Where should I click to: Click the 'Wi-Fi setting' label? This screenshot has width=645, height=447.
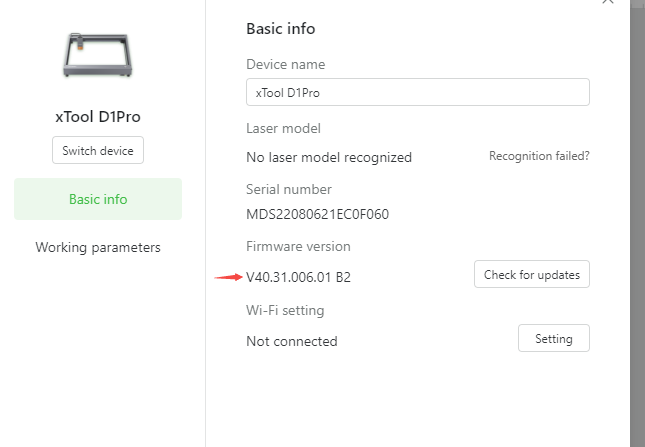click(x=285, y=310)
